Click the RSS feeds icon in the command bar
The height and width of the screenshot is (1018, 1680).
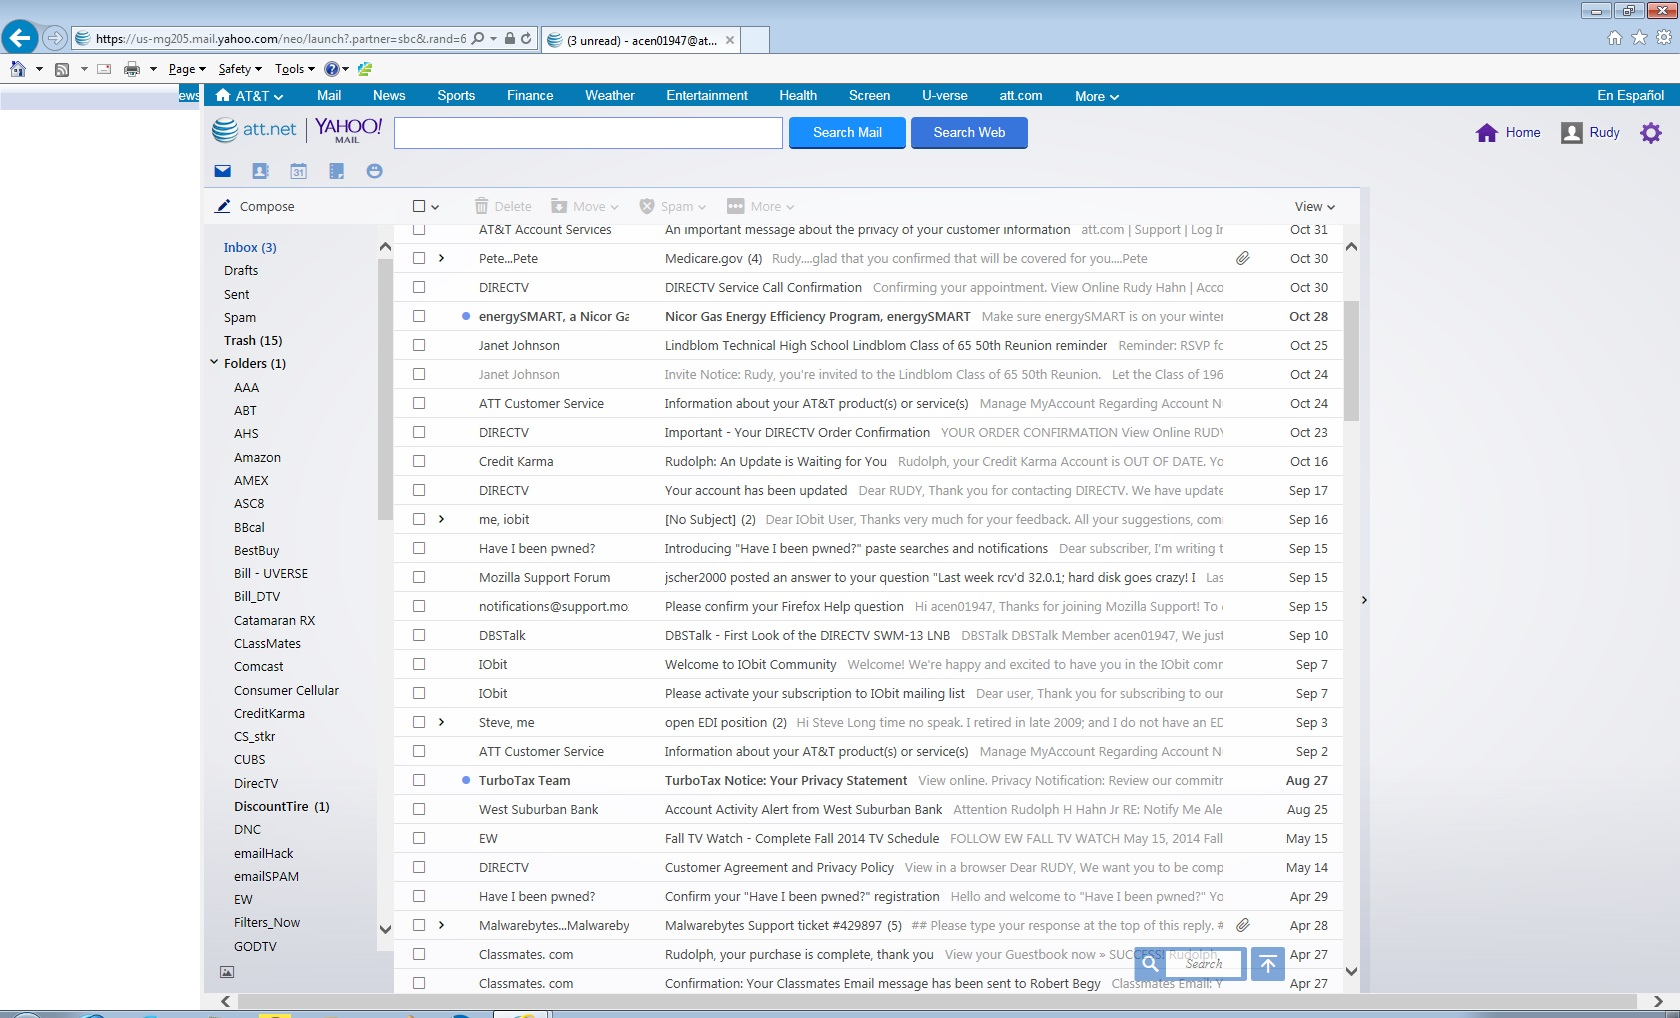[62, 69]
